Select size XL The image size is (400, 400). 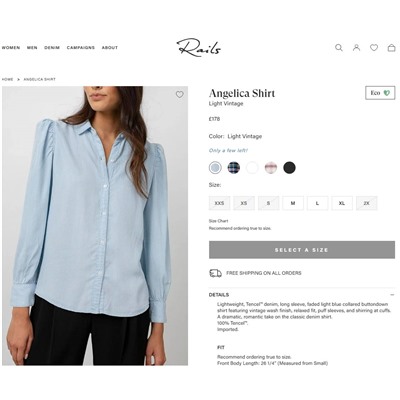tap(342, 203)
